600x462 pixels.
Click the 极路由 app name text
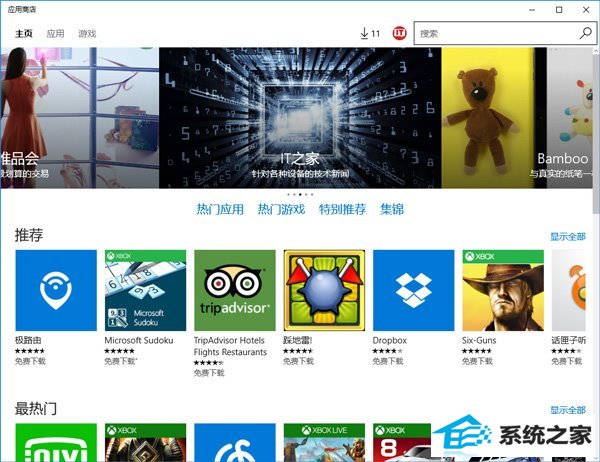(x=28, y=340)
